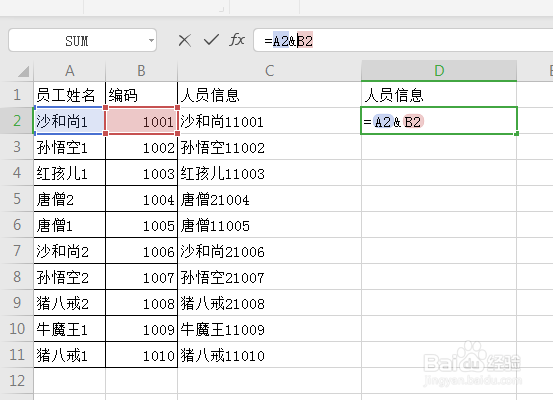Select row 8 header
This screenshot has width=553, height=400.
(x=17, y=277)
